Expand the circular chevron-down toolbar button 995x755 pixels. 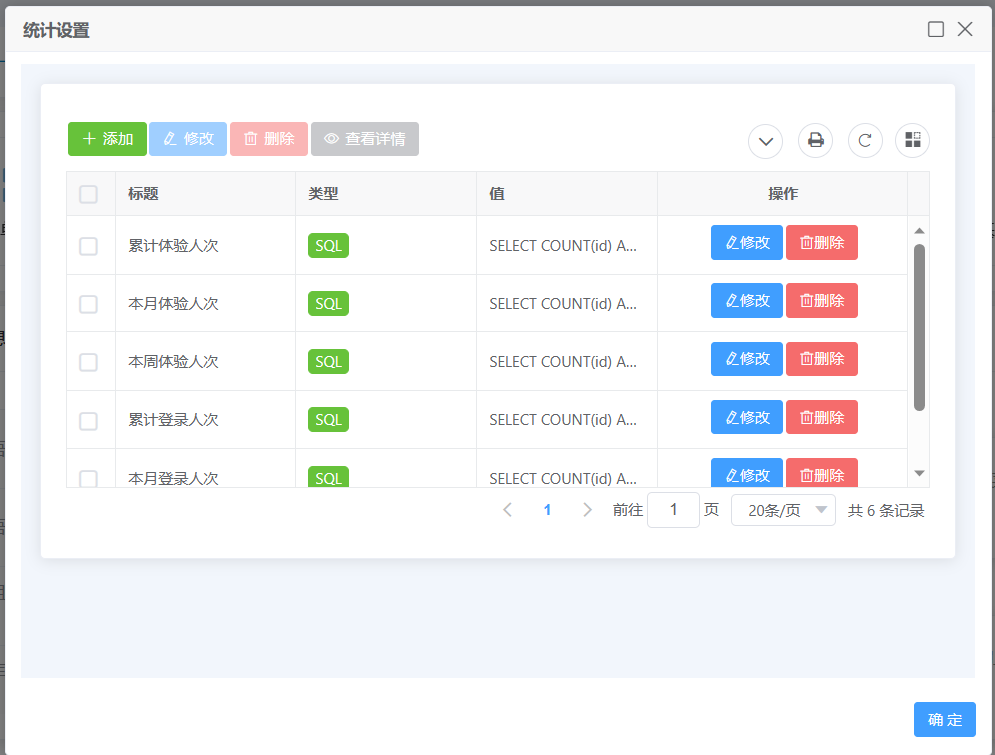pyautogui.click(x=766, y=140)
